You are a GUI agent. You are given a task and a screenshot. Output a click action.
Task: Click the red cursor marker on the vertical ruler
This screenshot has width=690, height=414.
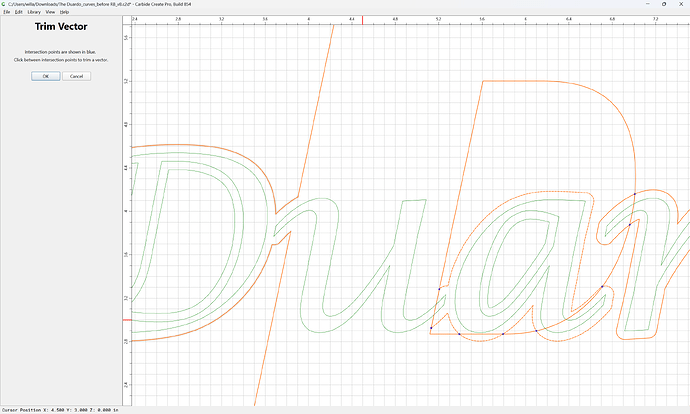[x=127, y=320]
